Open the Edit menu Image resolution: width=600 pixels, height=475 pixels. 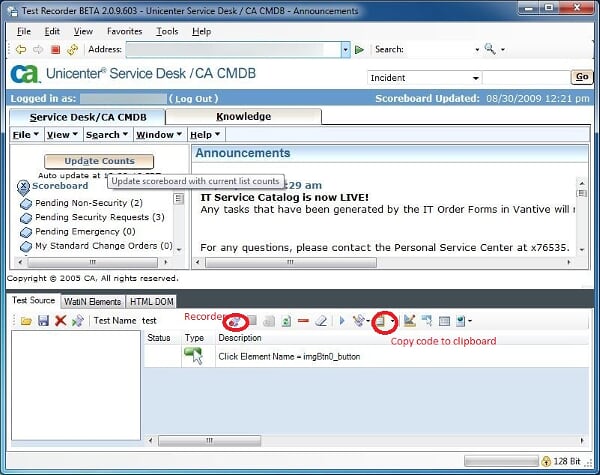(52, 31)
